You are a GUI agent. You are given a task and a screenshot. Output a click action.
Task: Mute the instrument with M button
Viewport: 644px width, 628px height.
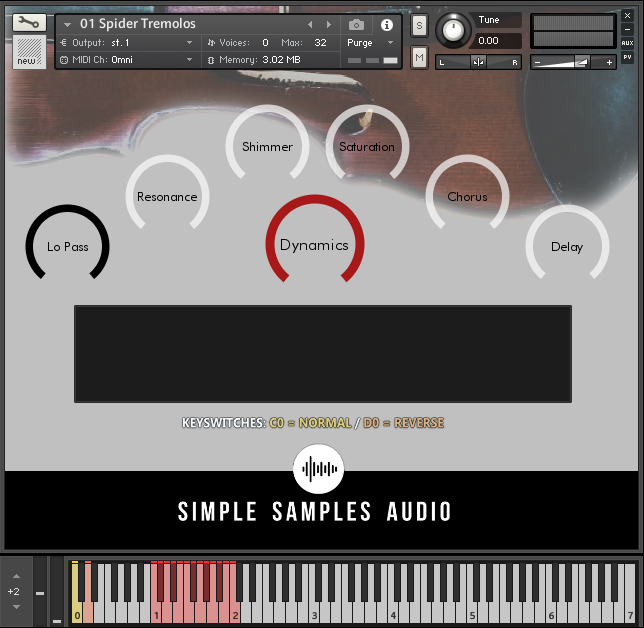419,57
